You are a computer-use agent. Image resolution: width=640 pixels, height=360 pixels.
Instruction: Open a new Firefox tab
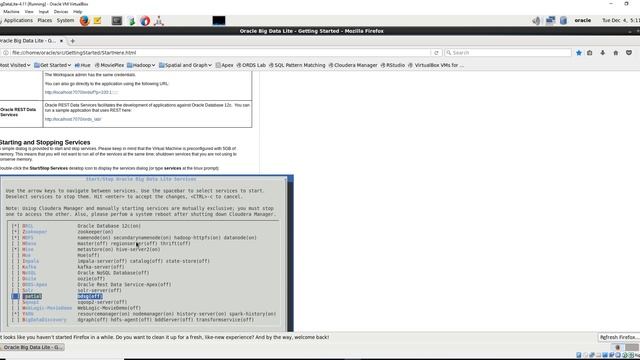[x=73, y=41]
